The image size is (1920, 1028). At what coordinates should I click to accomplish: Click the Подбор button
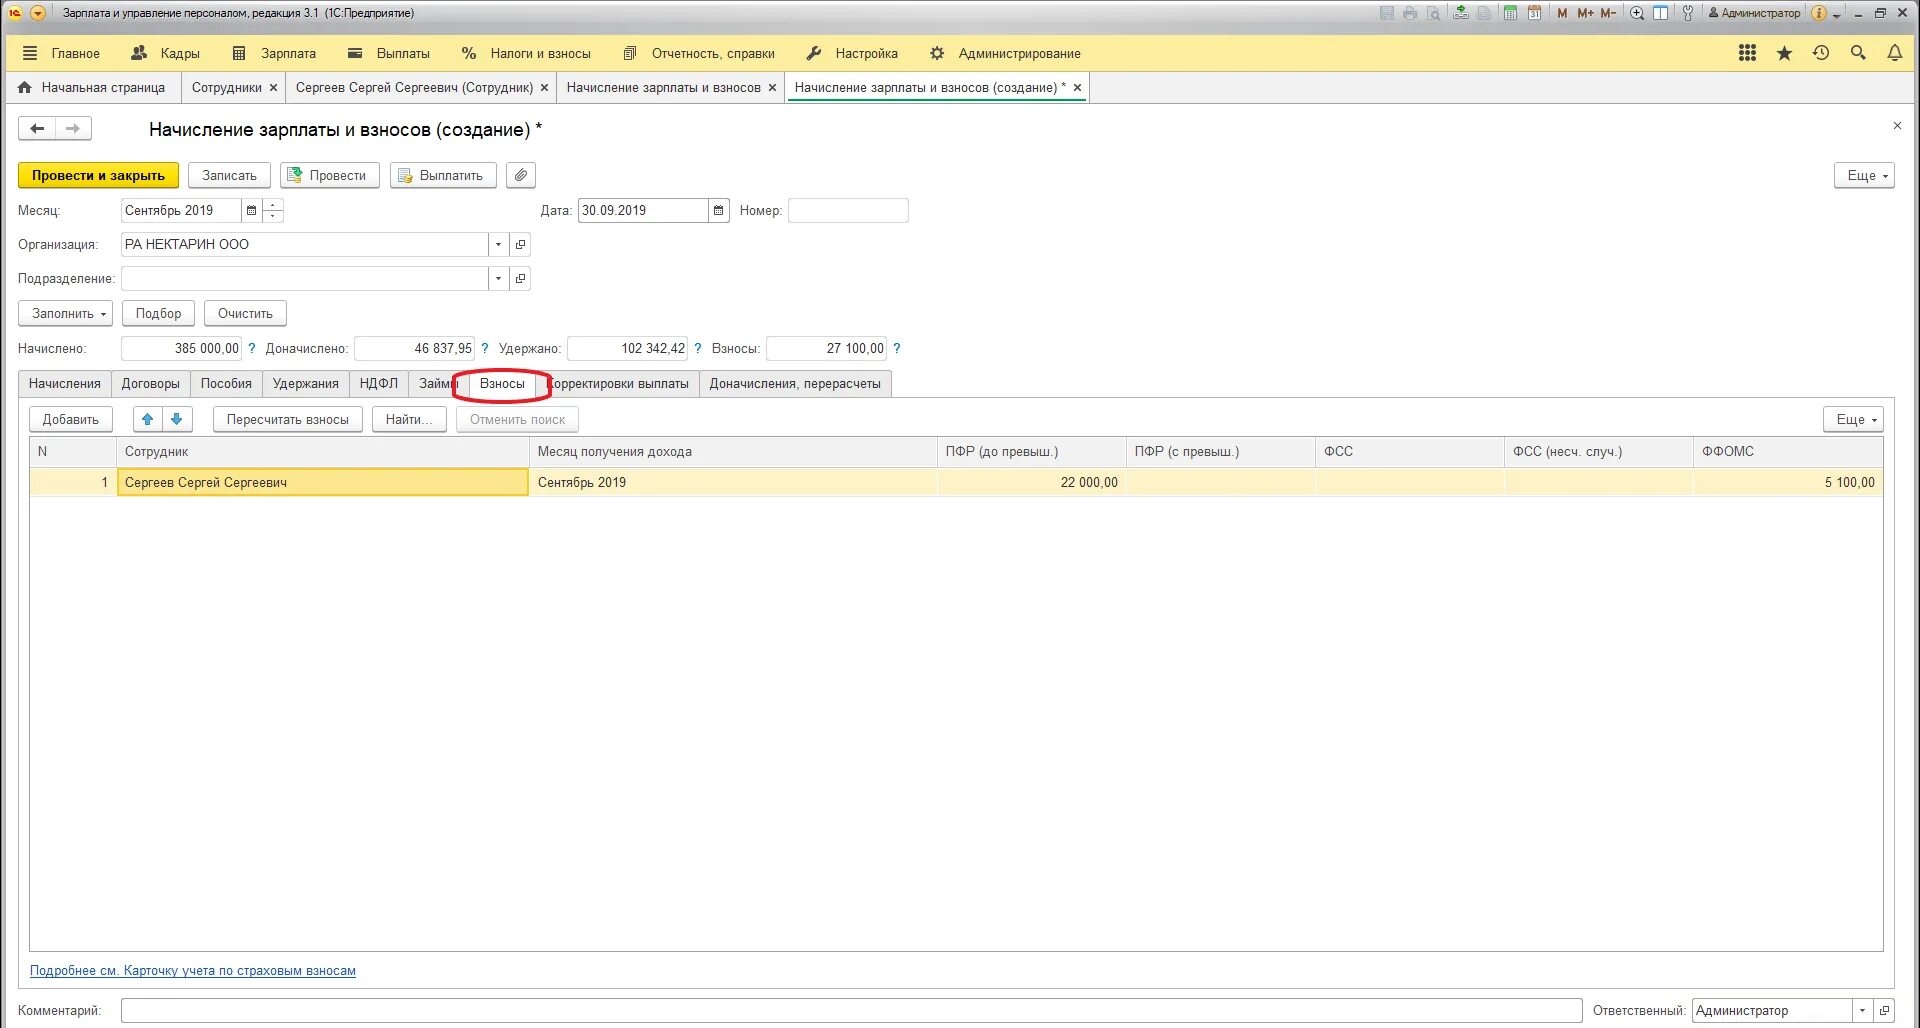(159, 313)
